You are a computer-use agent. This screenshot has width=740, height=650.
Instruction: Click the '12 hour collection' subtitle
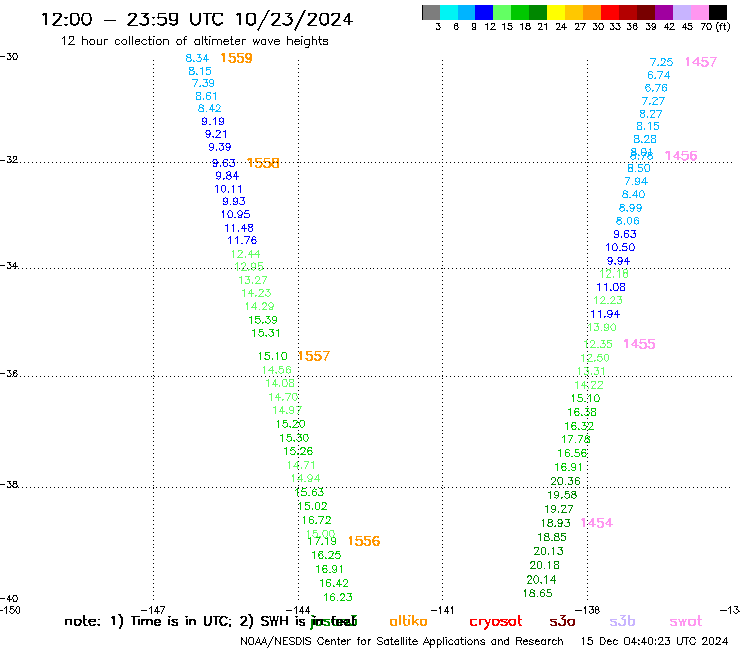tap(194, 41)
